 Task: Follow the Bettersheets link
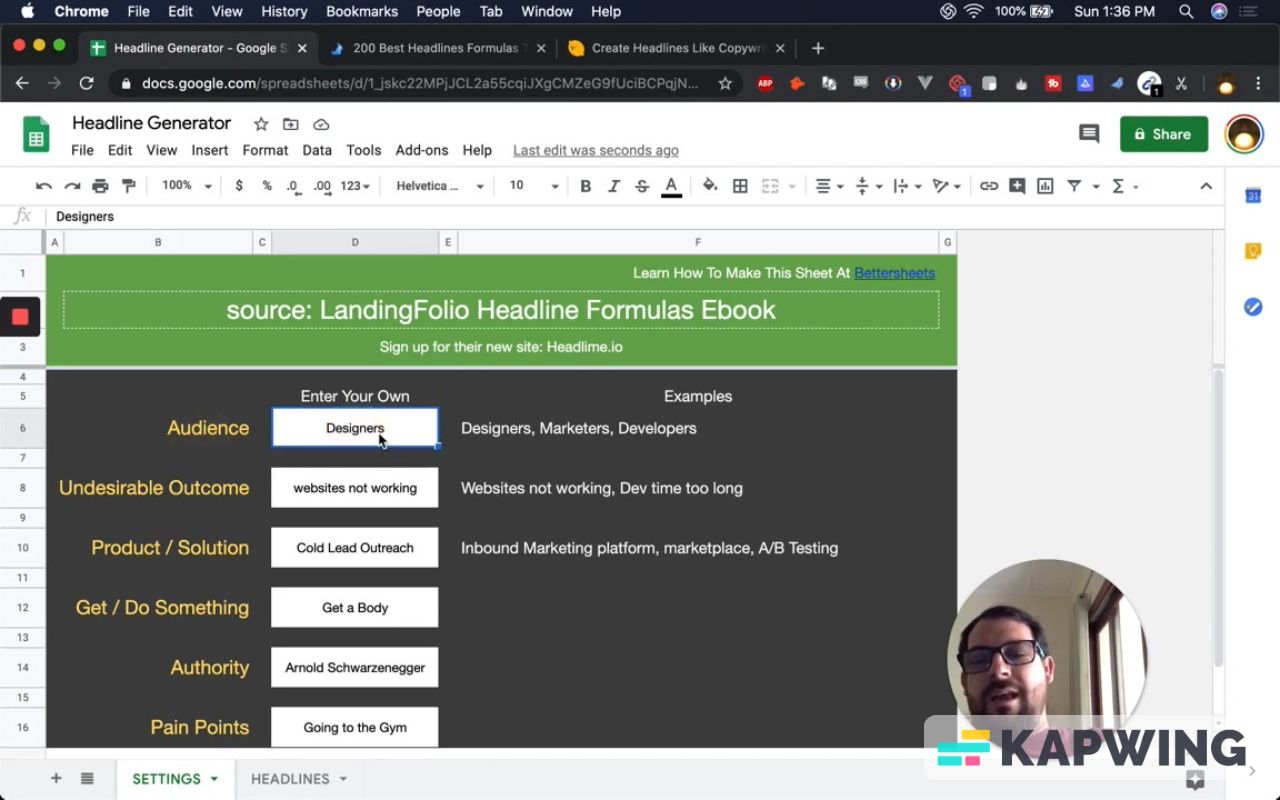coord(894,273)
